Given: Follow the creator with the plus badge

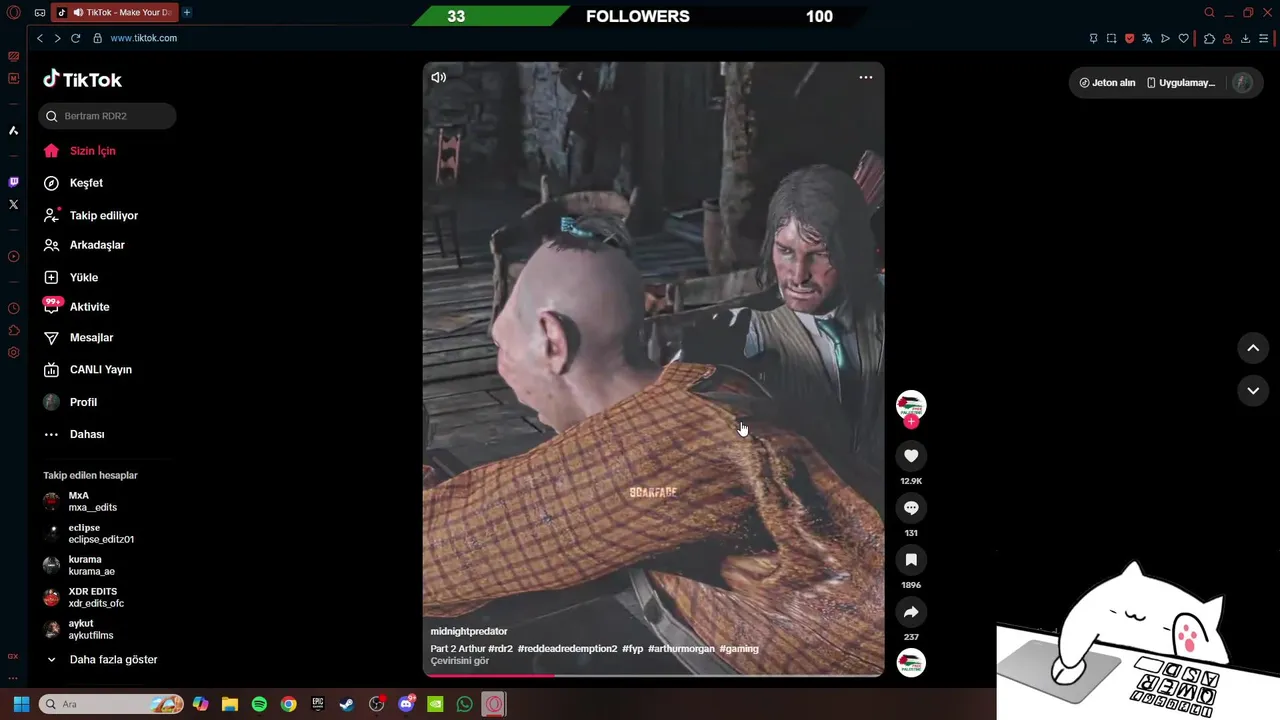Looking at the screenshot, I should tap(911, 422).
